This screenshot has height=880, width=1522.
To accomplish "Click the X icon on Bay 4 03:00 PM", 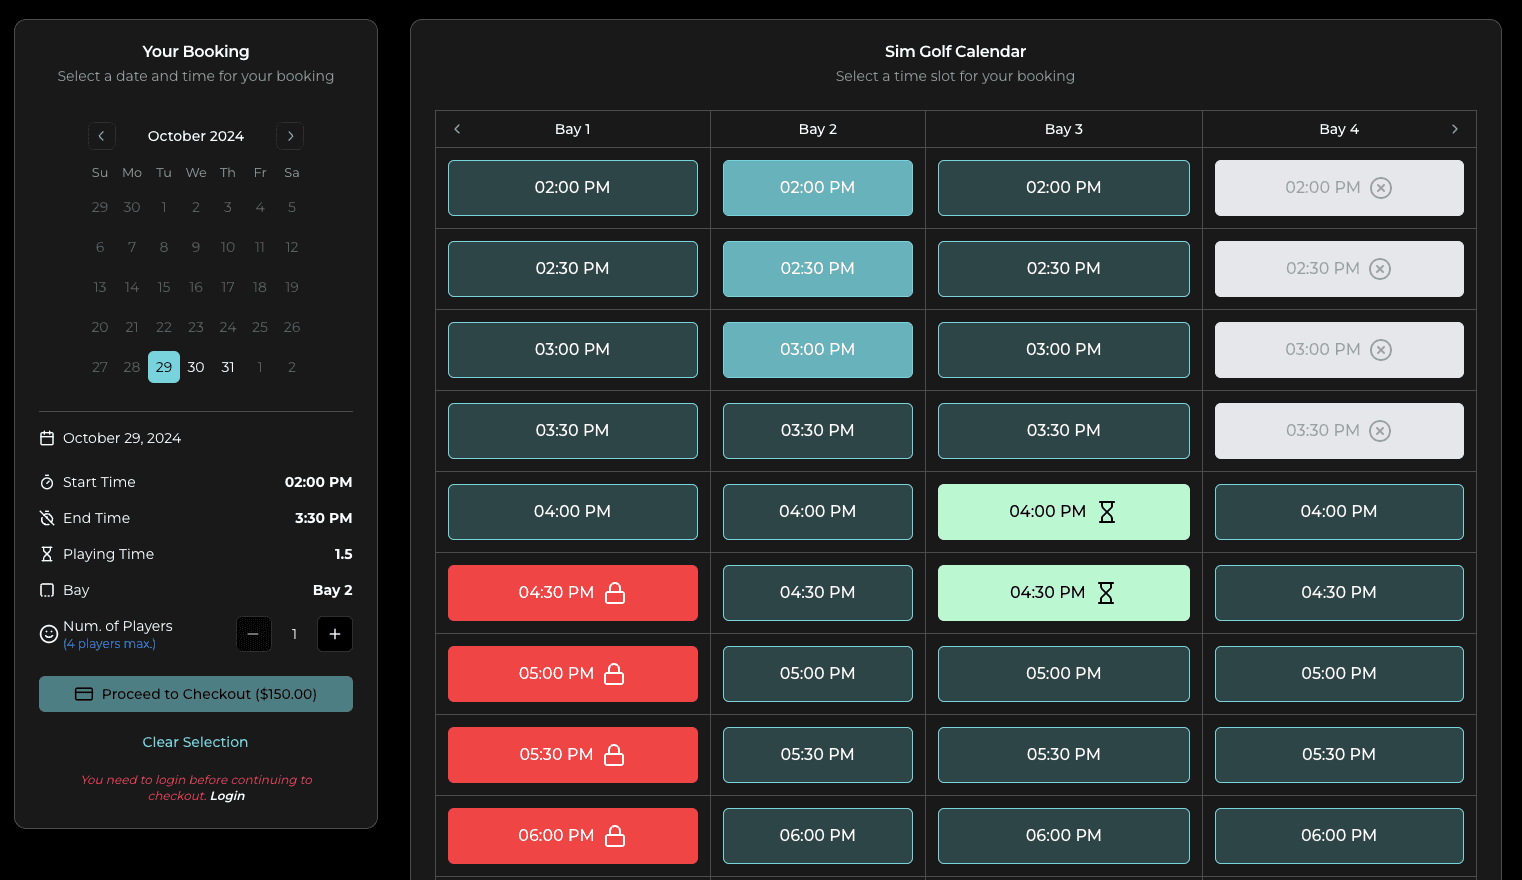I will tap(1381, 350).
